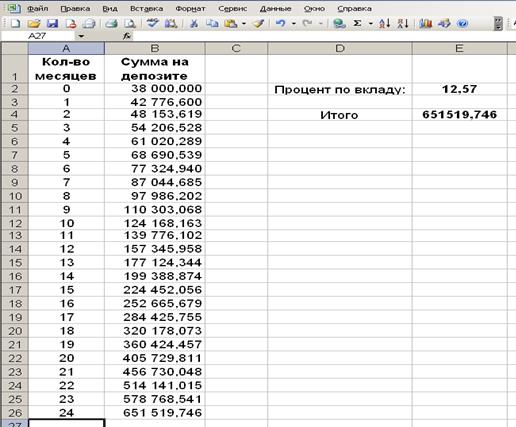Open the Данные menu
This screenshot has height=427, width=516.
[275, 9]
